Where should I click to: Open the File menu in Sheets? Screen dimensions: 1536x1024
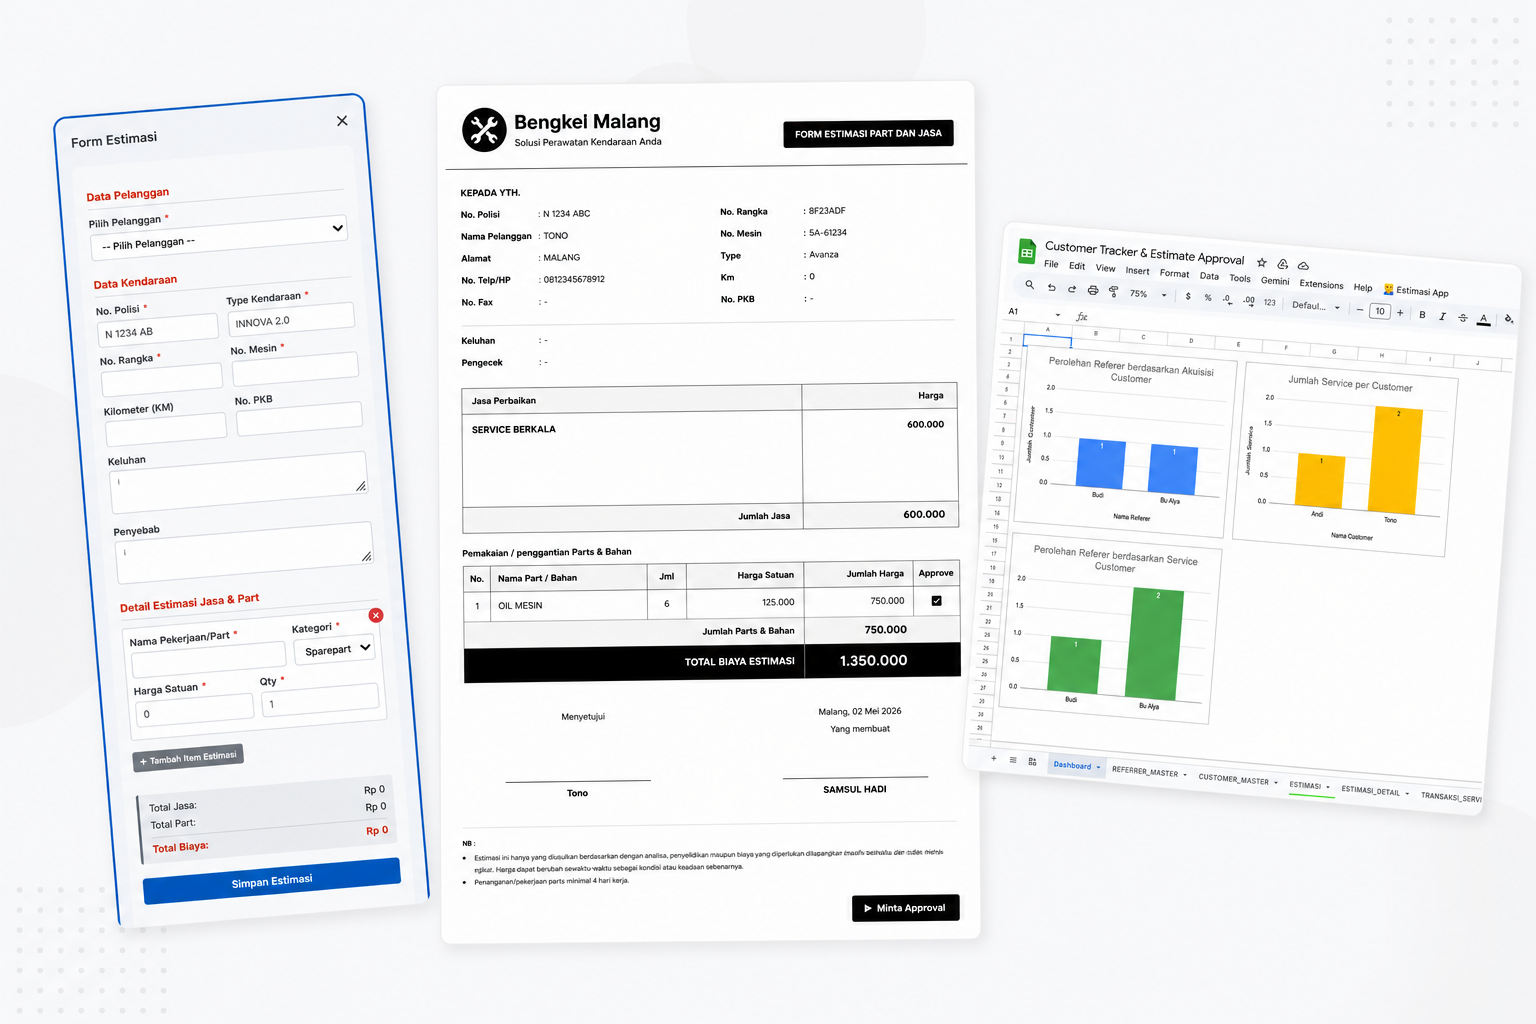pyautogui.click(x=1051, y=264)
